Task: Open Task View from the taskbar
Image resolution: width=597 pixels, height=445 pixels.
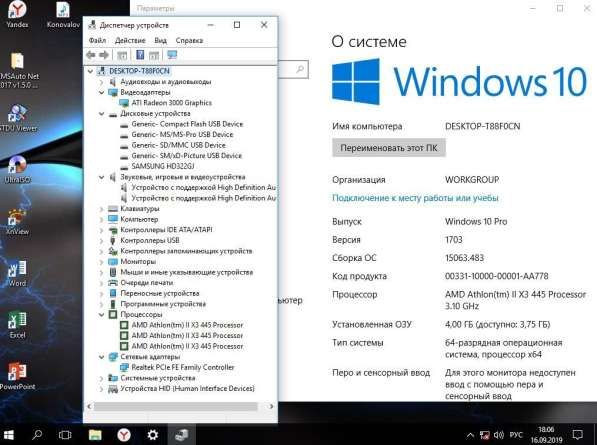Action: pos(65,435)
